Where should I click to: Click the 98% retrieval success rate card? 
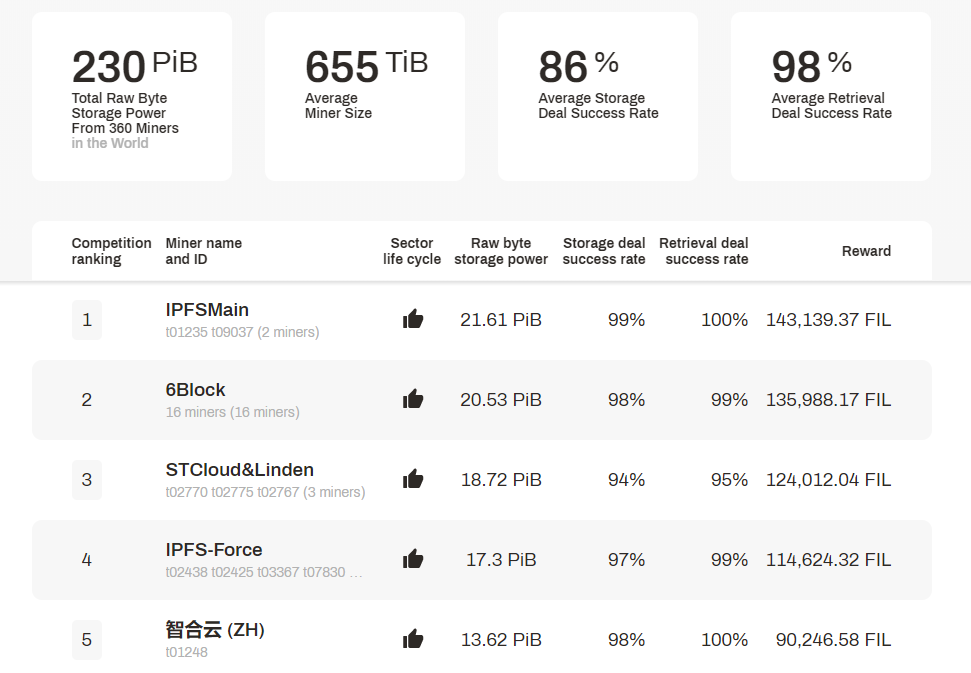point(830,97)
